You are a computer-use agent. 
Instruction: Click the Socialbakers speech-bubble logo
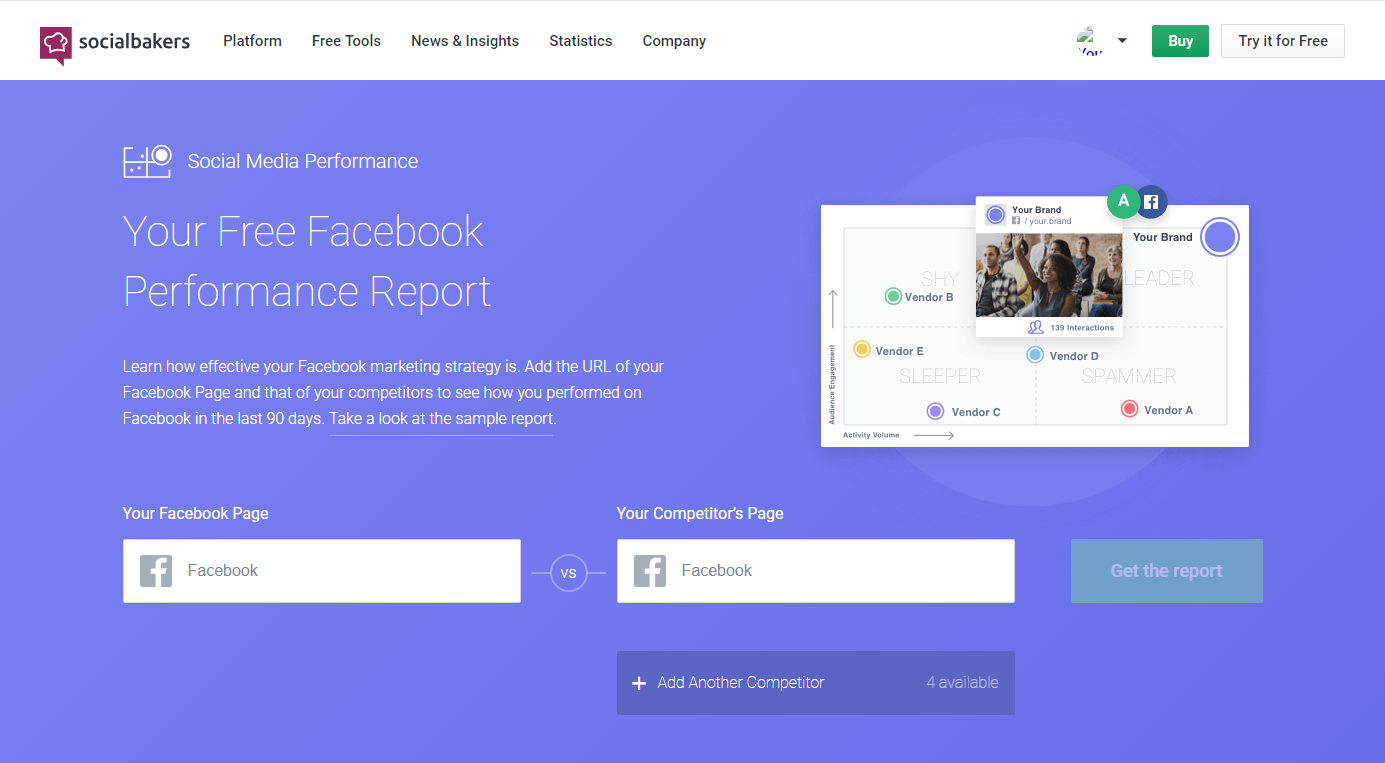(57, 41)
